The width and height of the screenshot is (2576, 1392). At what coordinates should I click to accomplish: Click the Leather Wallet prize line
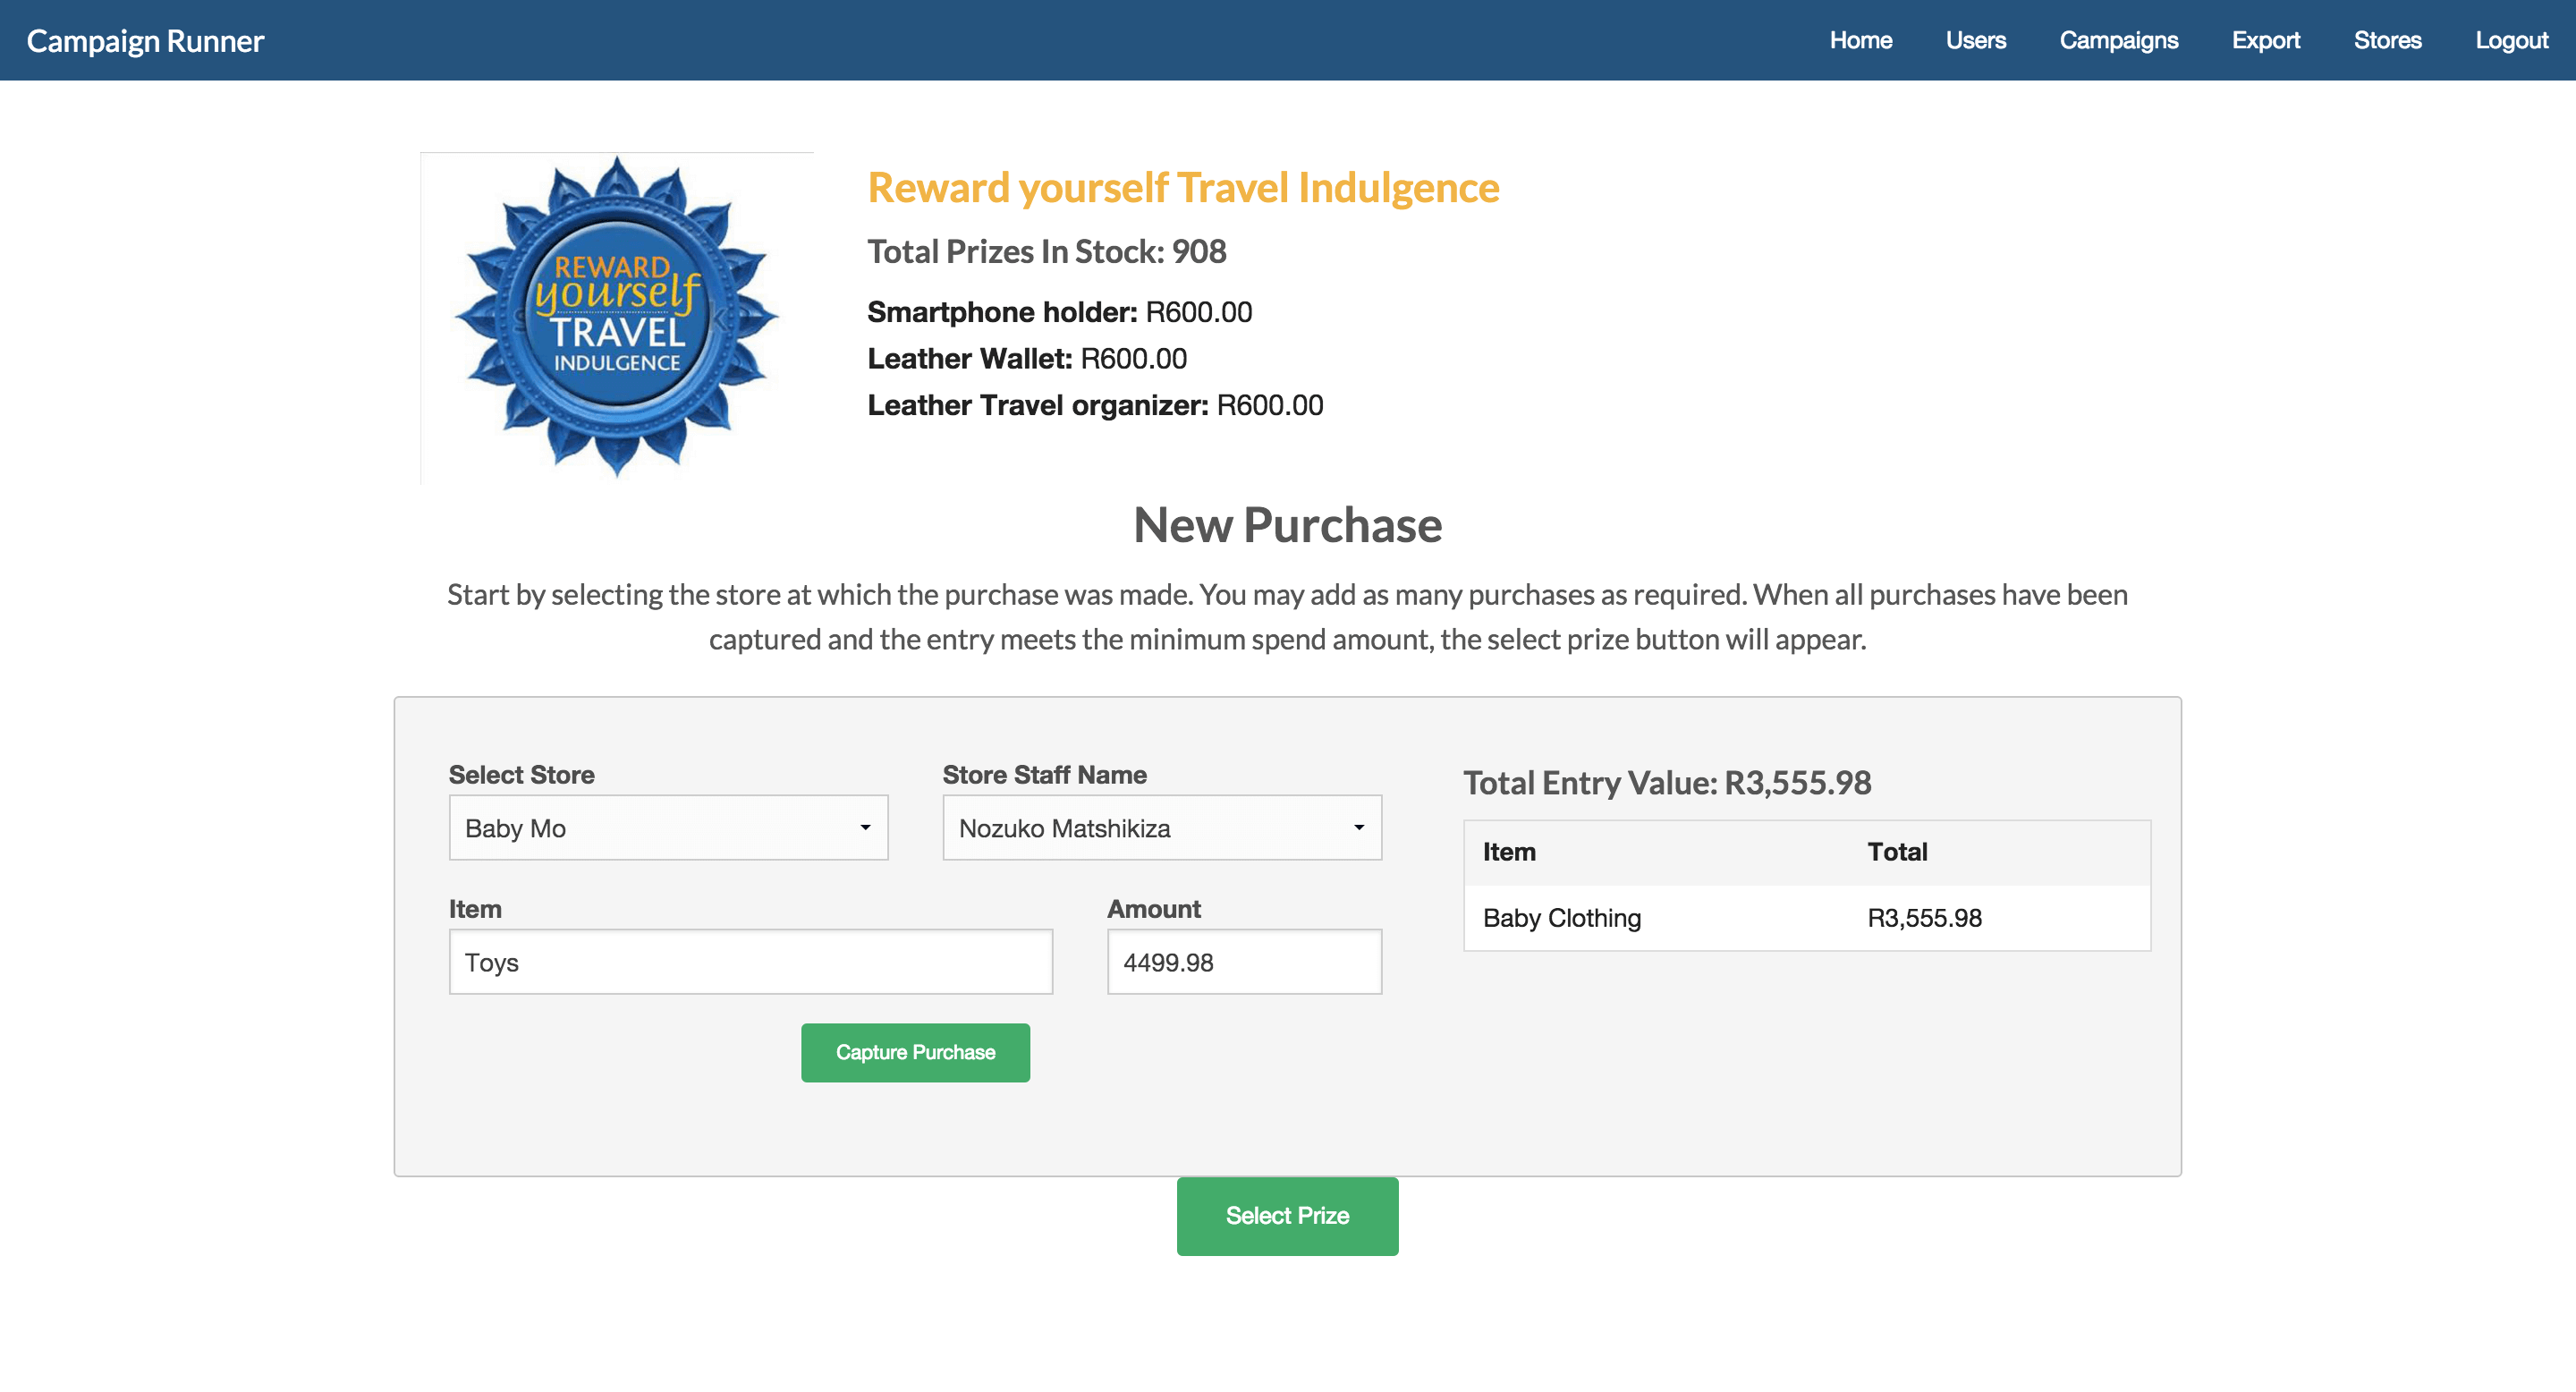(1027, 358)
